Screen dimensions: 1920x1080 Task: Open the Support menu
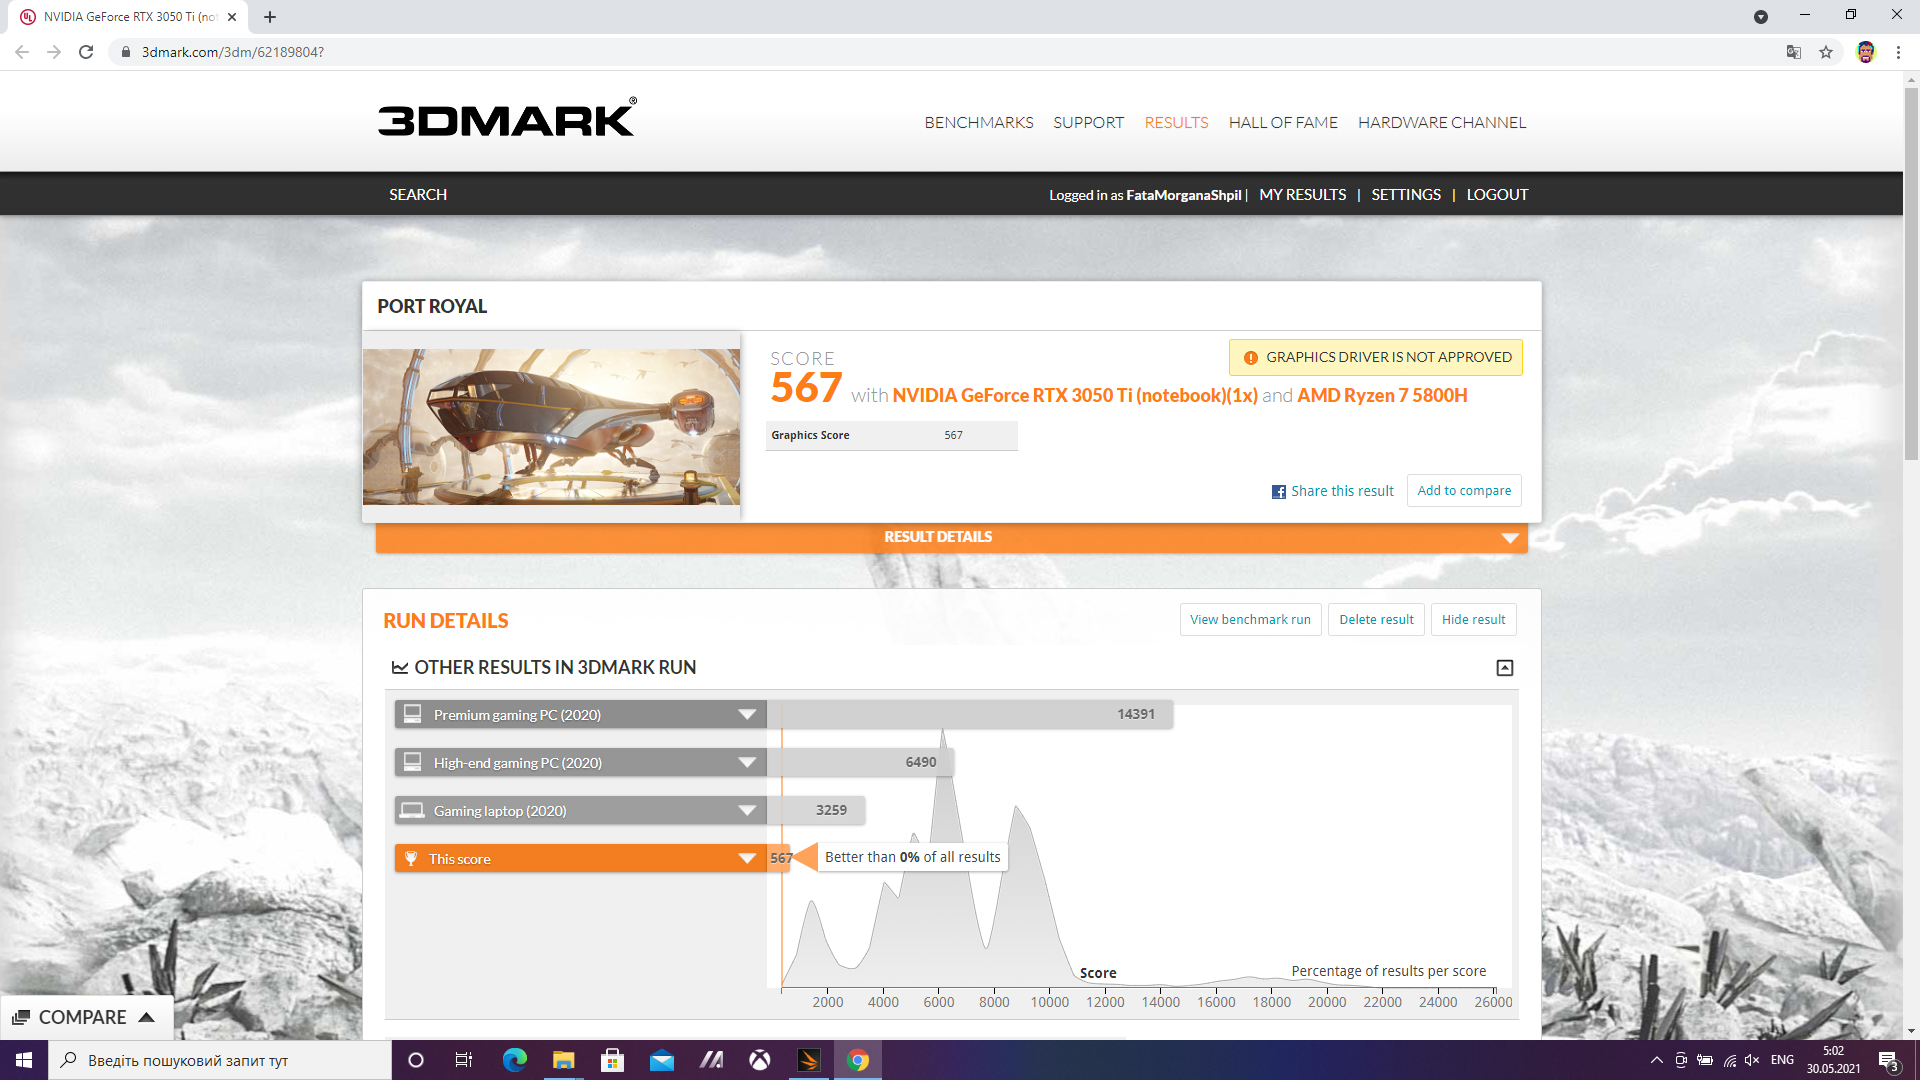(x=1088, y=123)
